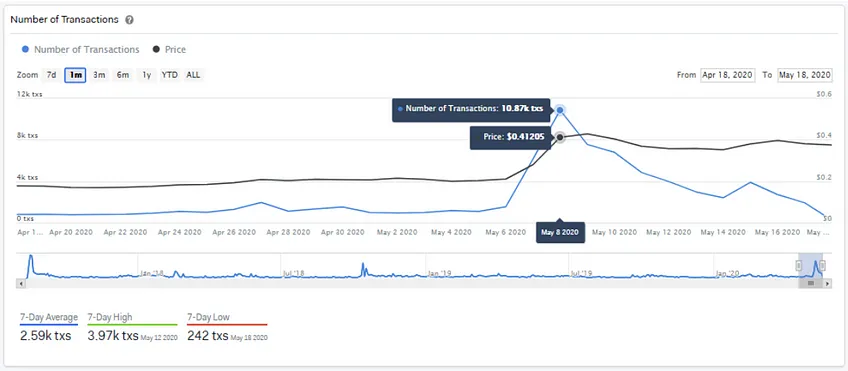Click the black price point on May 8
This screenshot has width=848, height=371.
(560, 137)
